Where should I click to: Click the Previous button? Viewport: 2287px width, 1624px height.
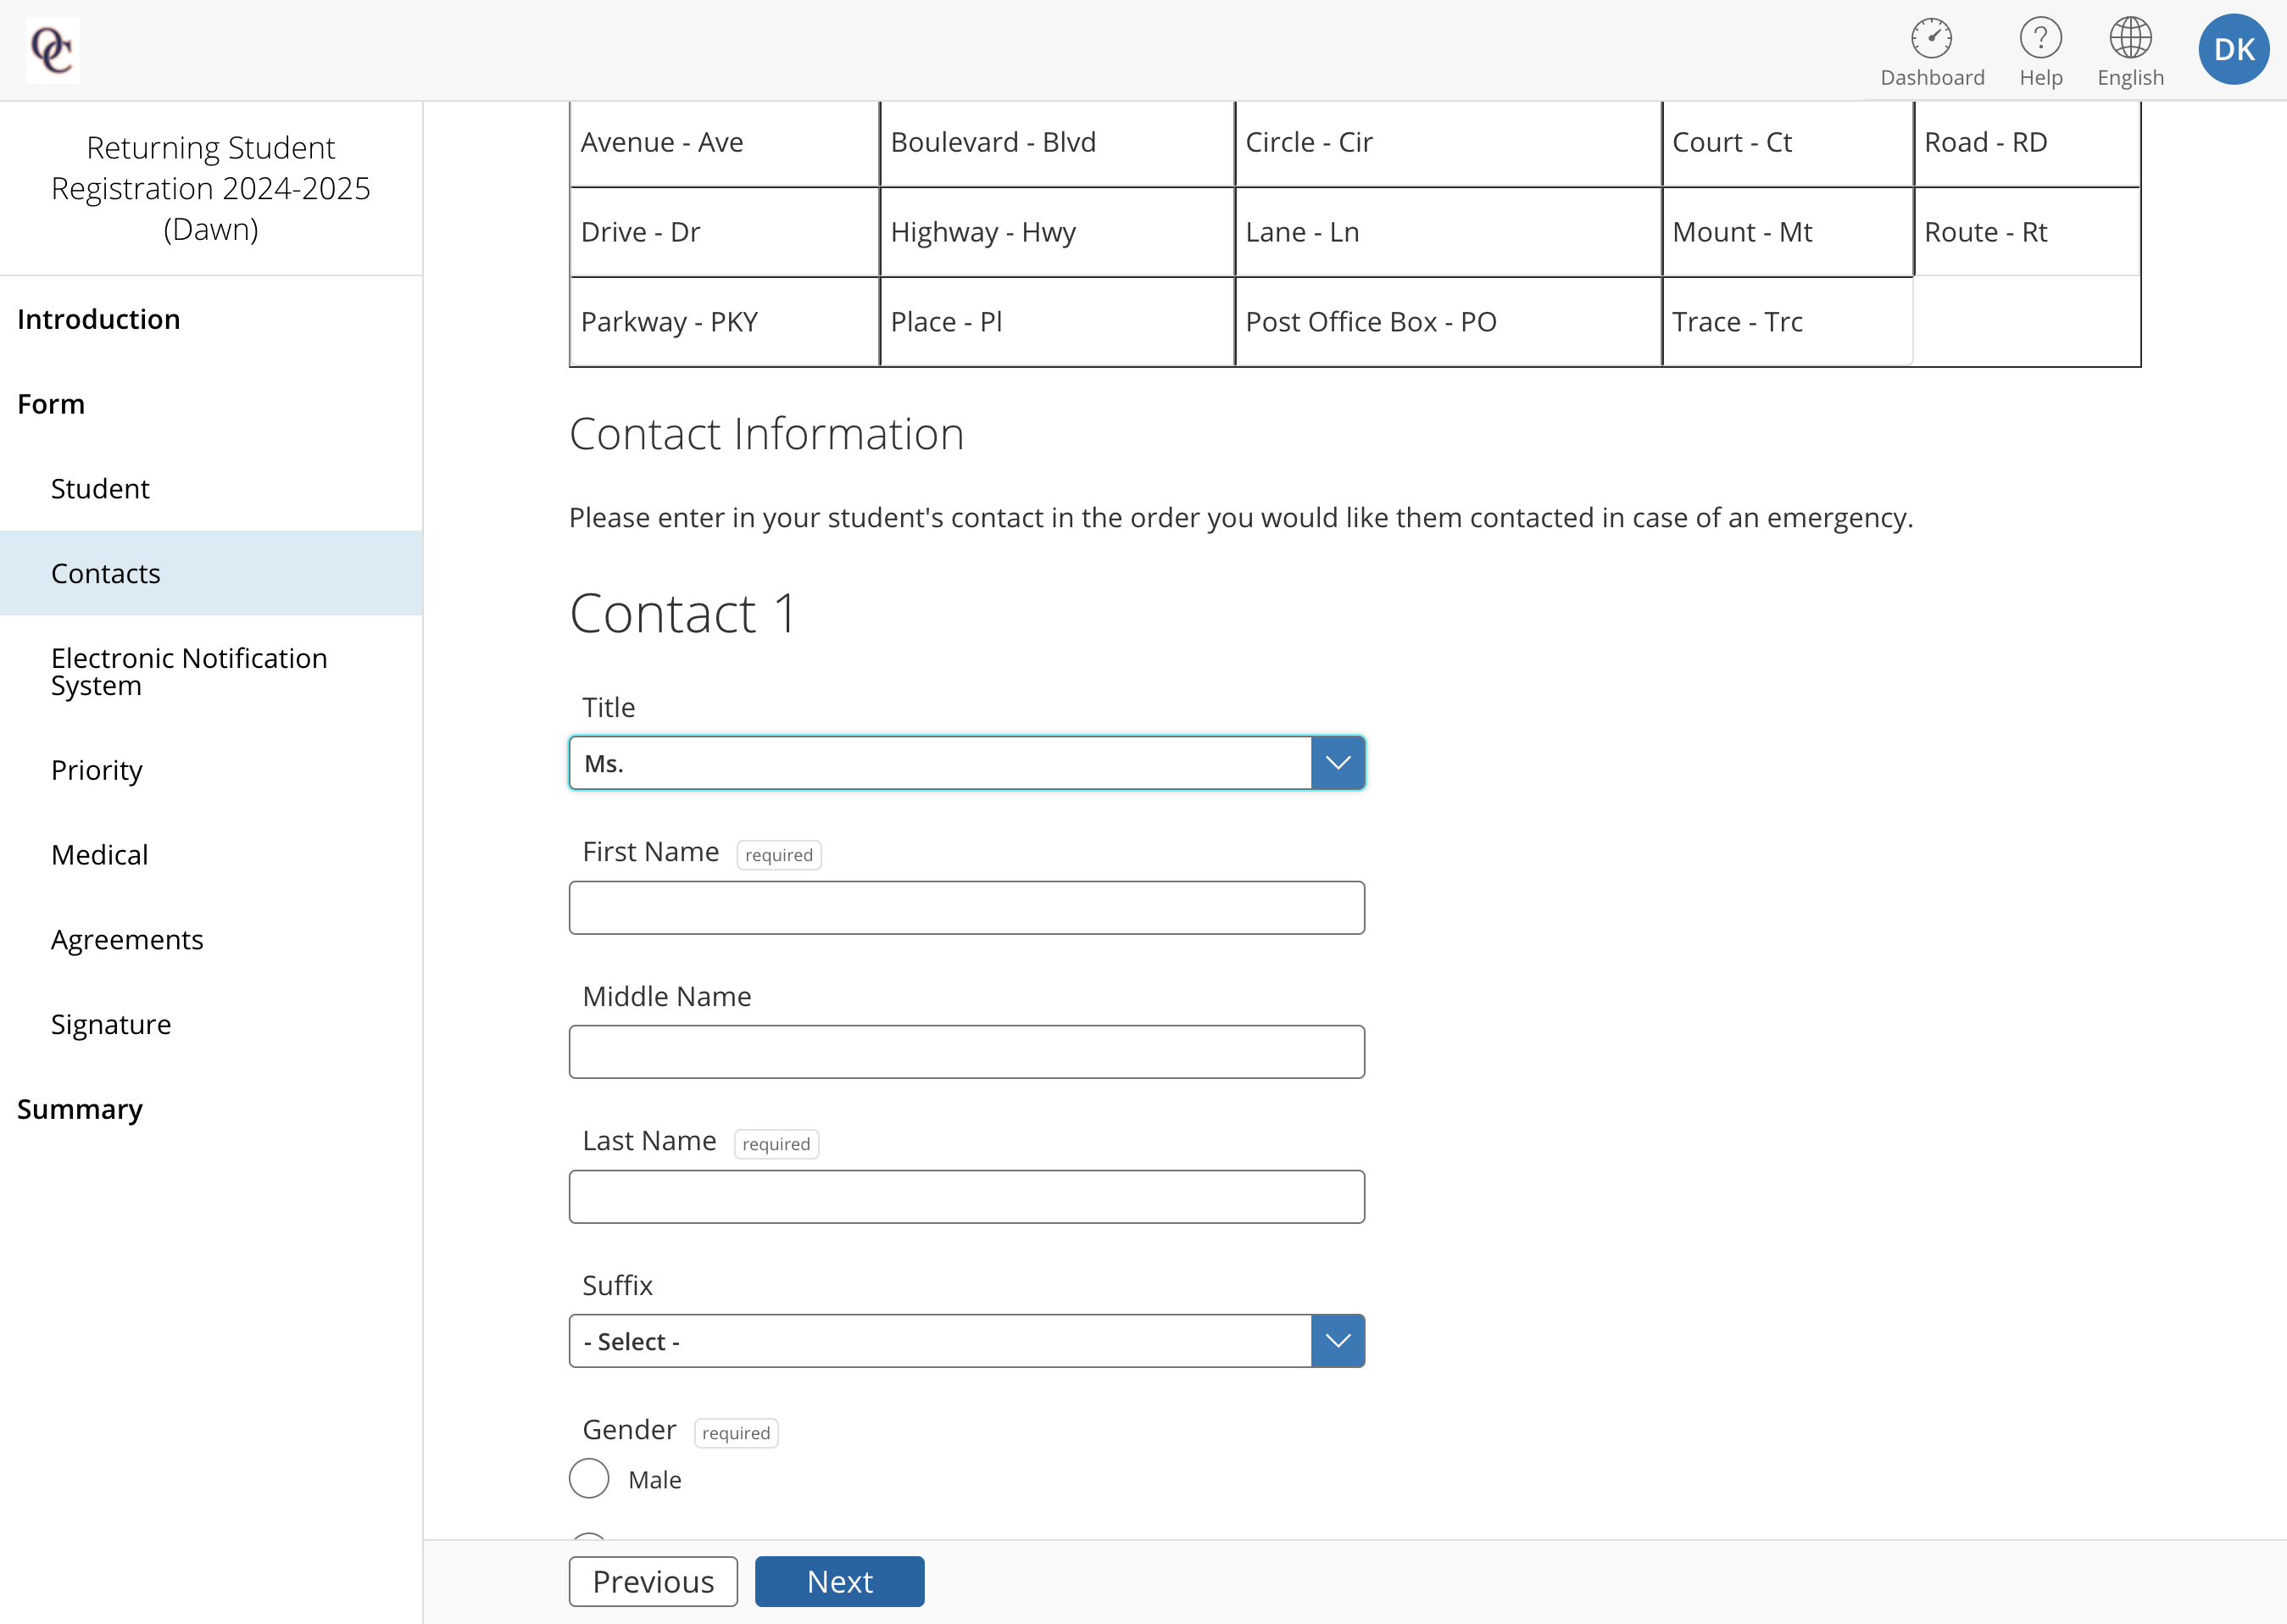653,1581
